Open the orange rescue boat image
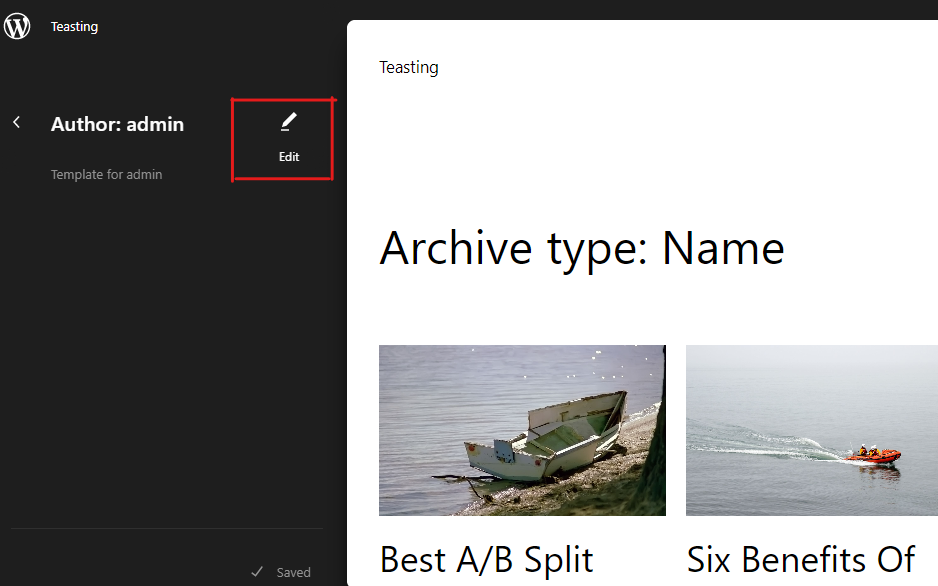Image resolution: width=938 pixels, height=586 pixels. [x=812, y=430]
